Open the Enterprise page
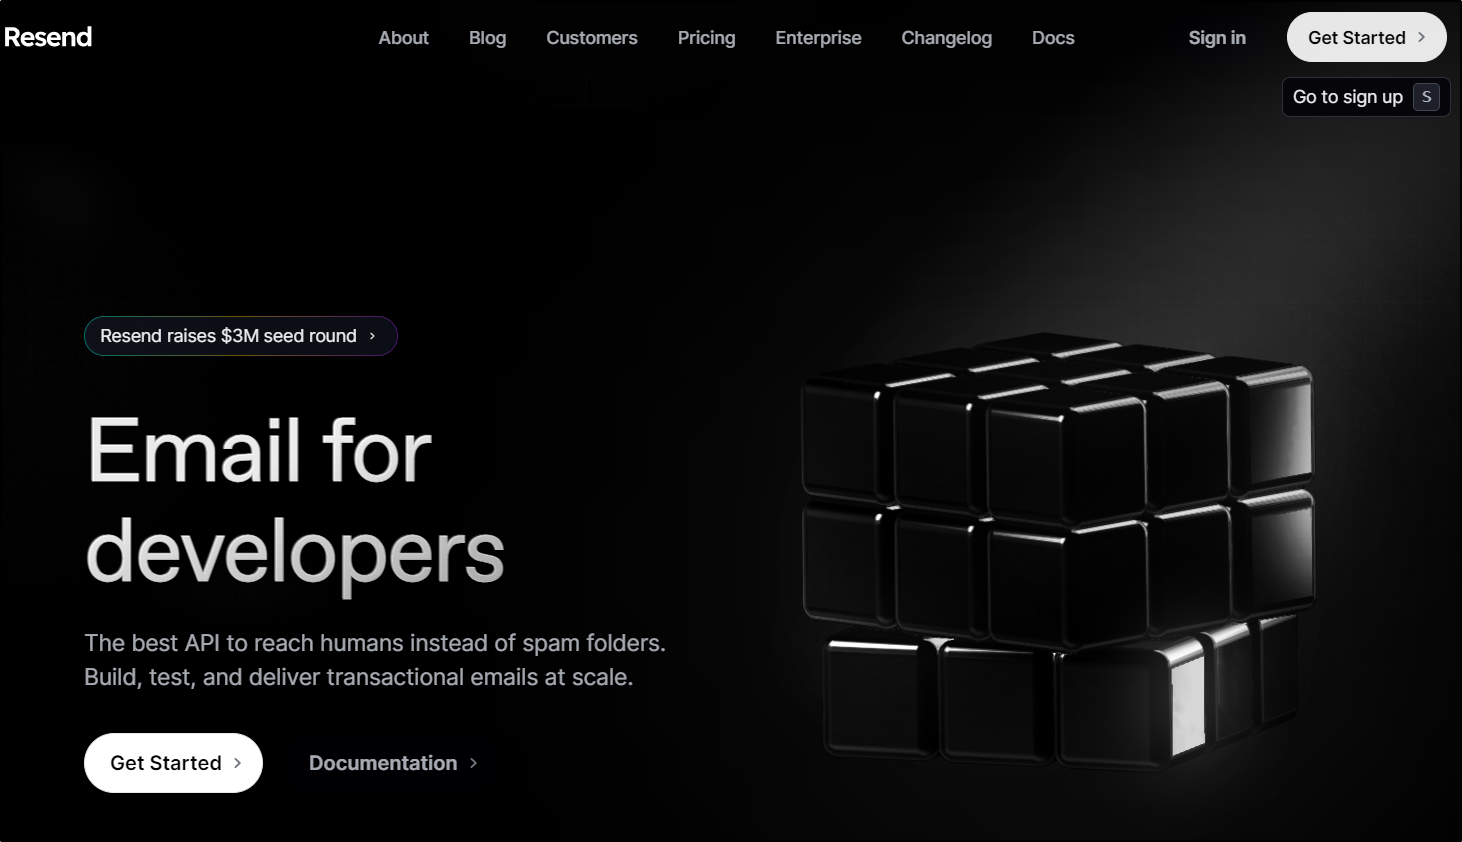Viewport: 1462px width, 842px height. (x=818, y=38)
